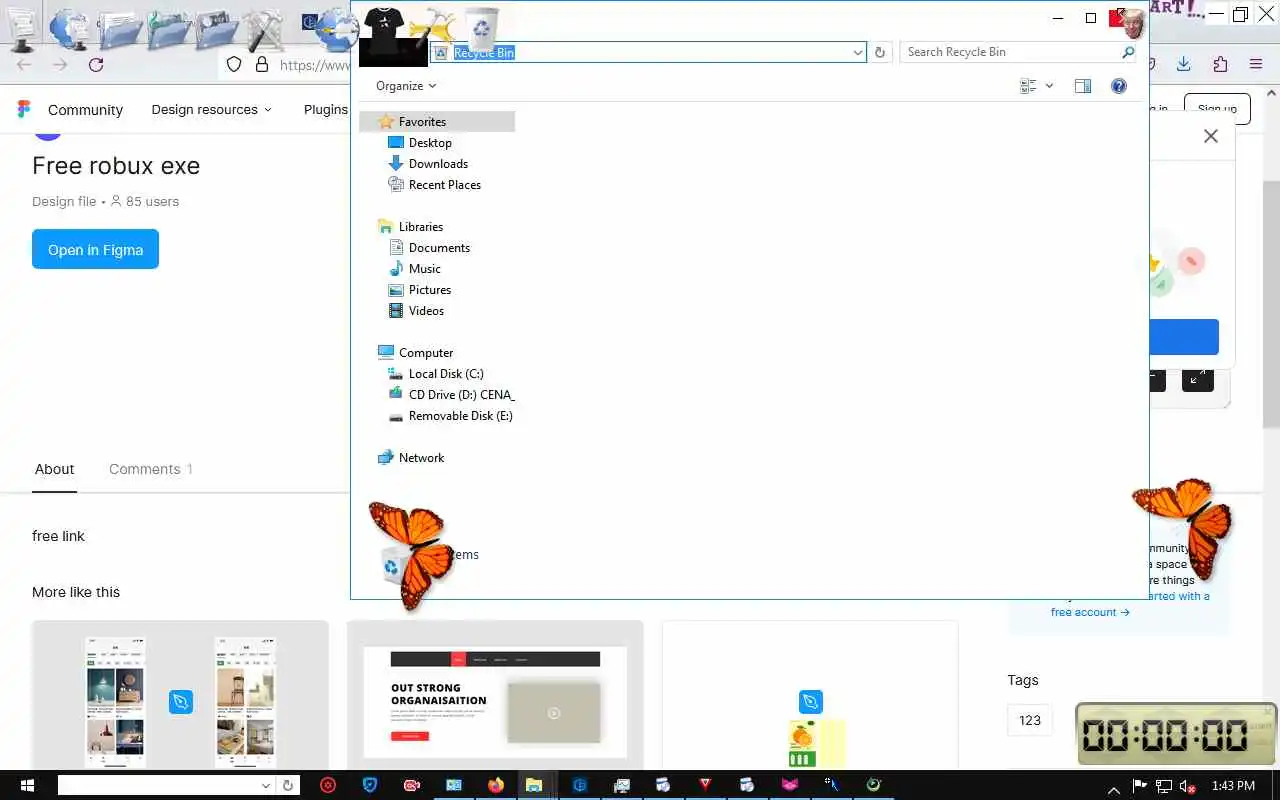Viewport: 1280px width, 800px height.
Task: Click the free account link
Action: click(x=1090, y=612)
